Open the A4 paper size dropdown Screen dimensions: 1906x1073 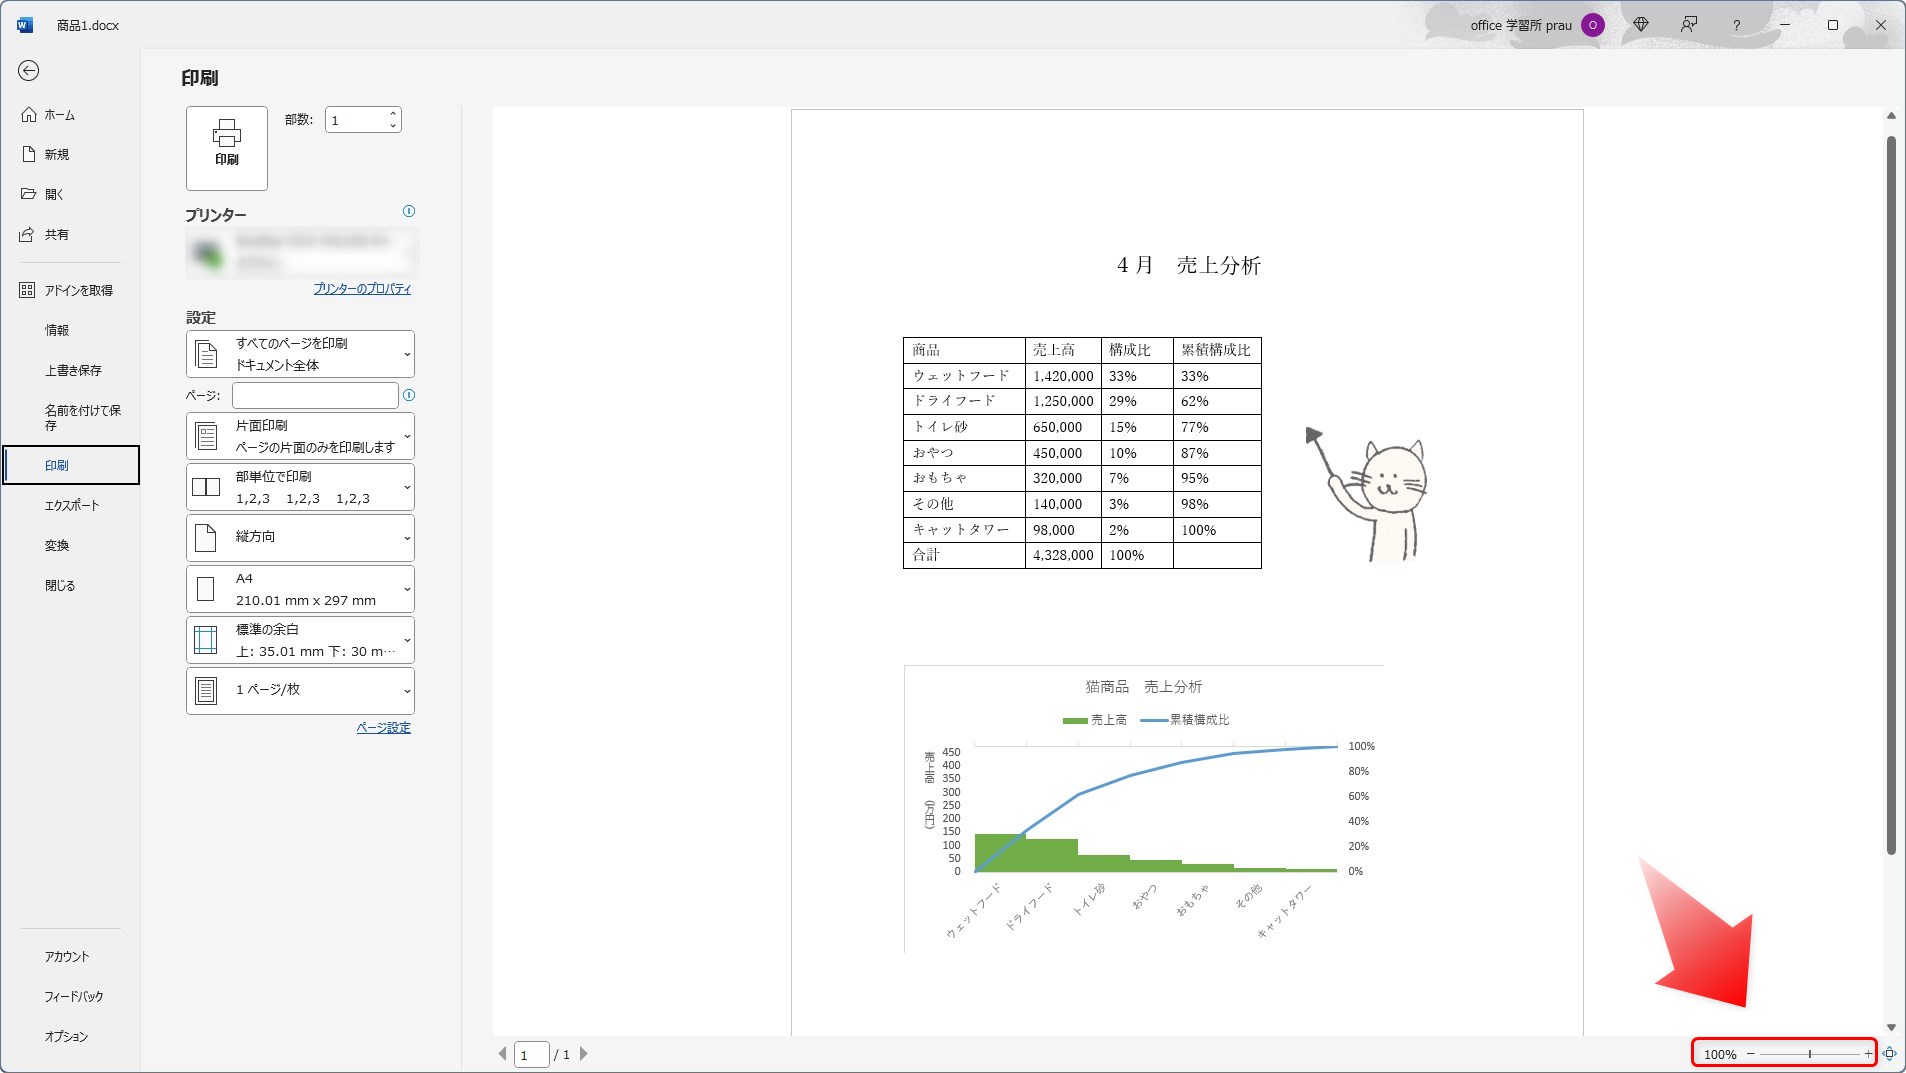(x=300, y=589)
